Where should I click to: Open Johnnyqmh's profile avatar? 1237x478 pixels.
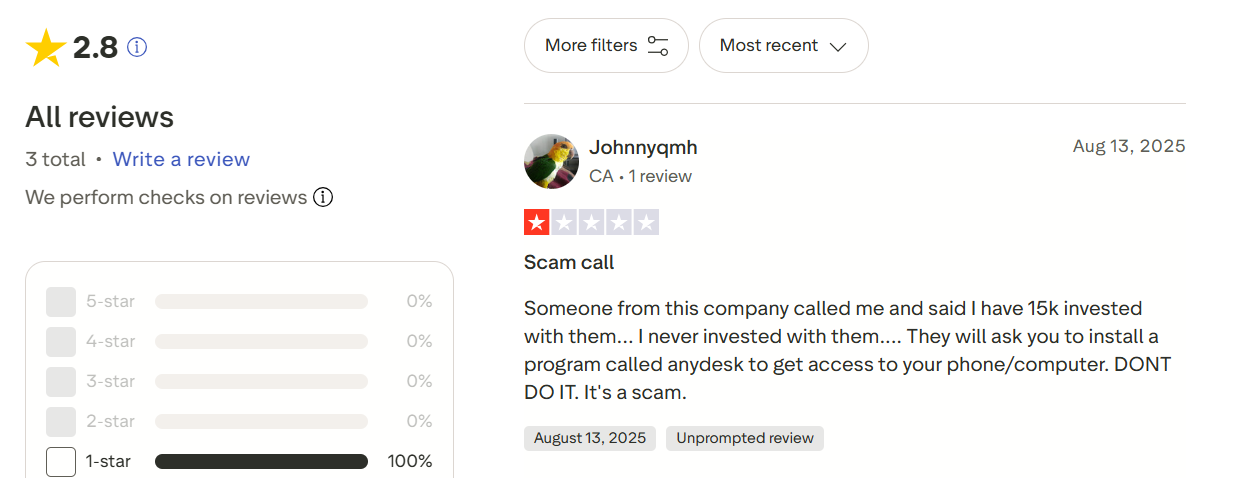pyautogui.click(x=551, y=161)
